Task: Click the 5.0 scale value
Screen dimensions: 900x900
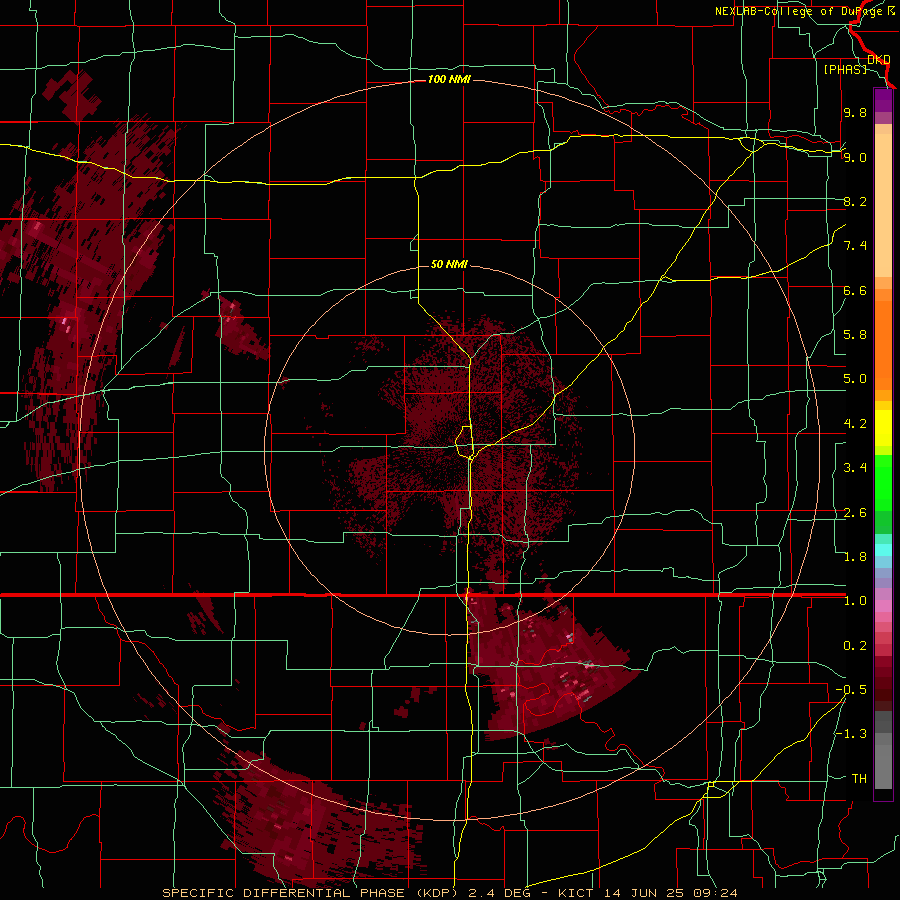Action: [x=855, y=379]
